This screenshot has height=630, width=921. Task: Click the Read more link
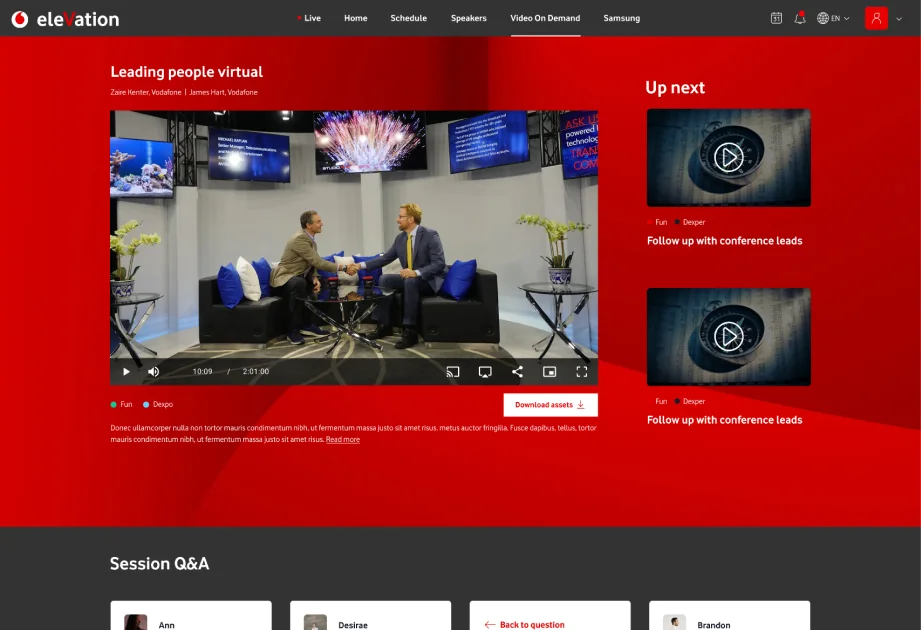pos(342,439)
